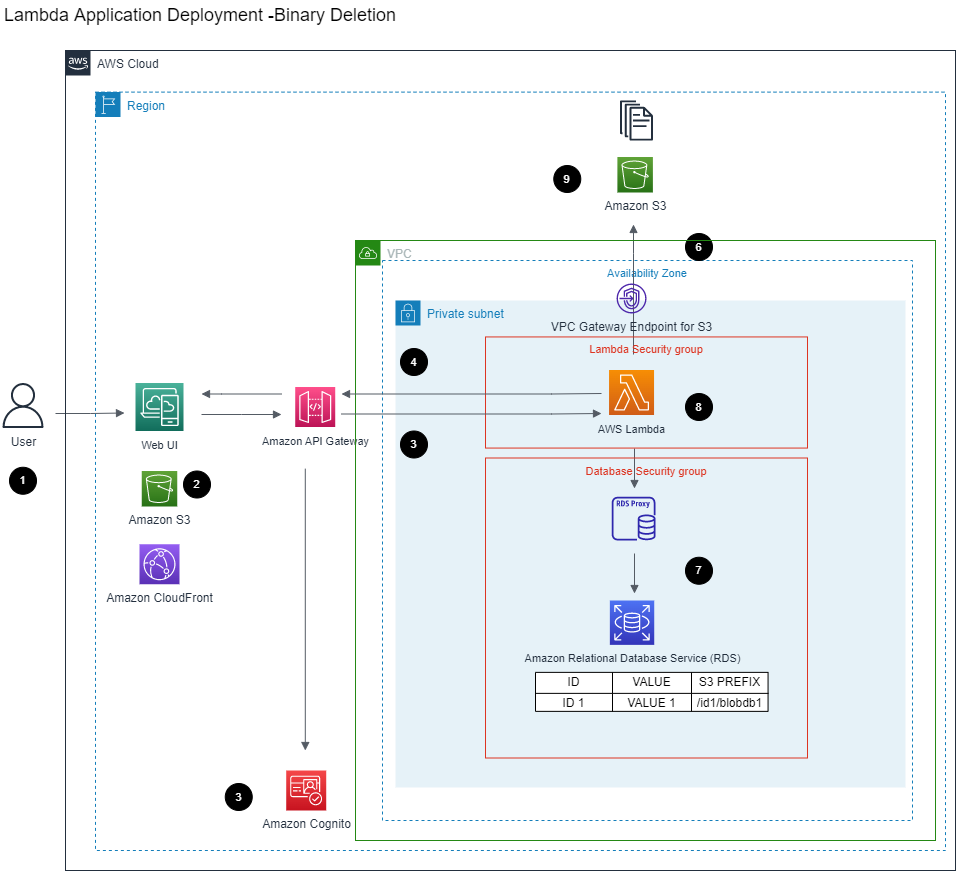The height and width of the screenshot is (871, 956).
Task: Select the 'ID' table header cell
Action: (574, 682)
